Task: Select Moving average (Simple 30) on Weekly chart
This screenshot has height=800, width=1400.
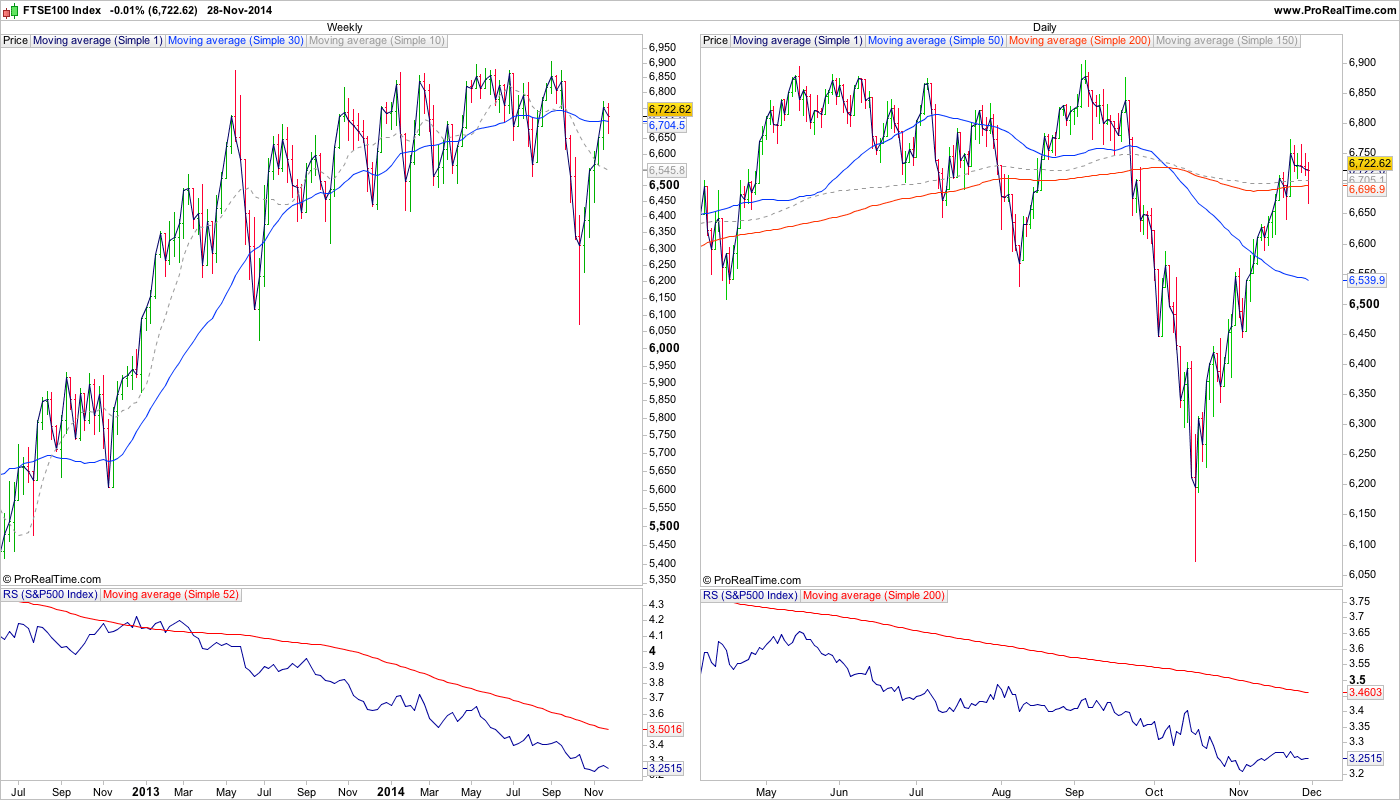Action: (235, 41)
